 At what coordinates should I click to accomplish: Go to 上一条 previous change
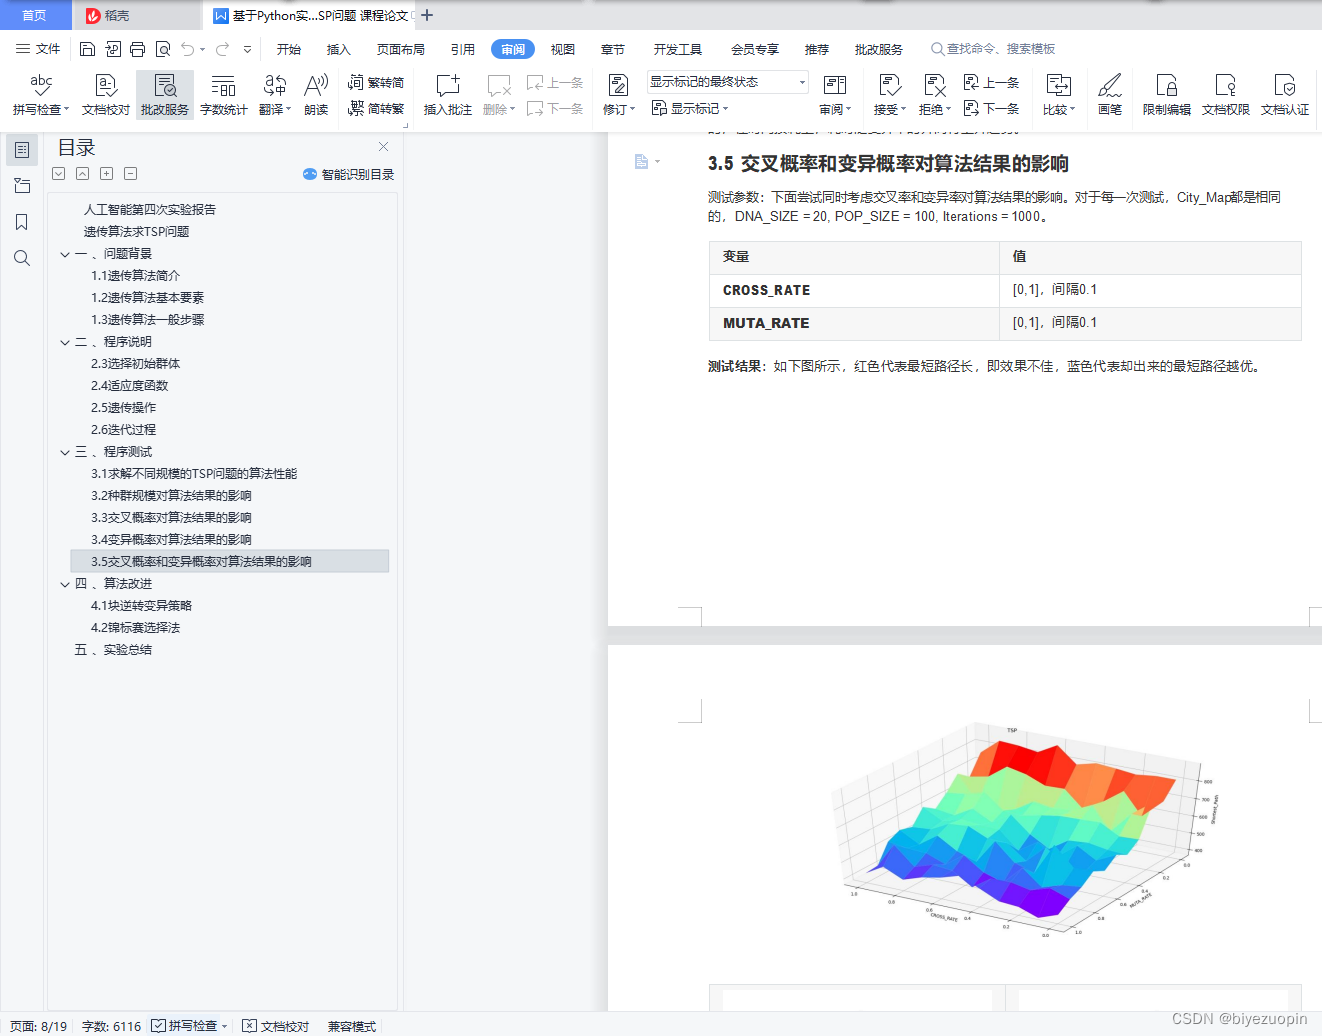click(991, 82)
